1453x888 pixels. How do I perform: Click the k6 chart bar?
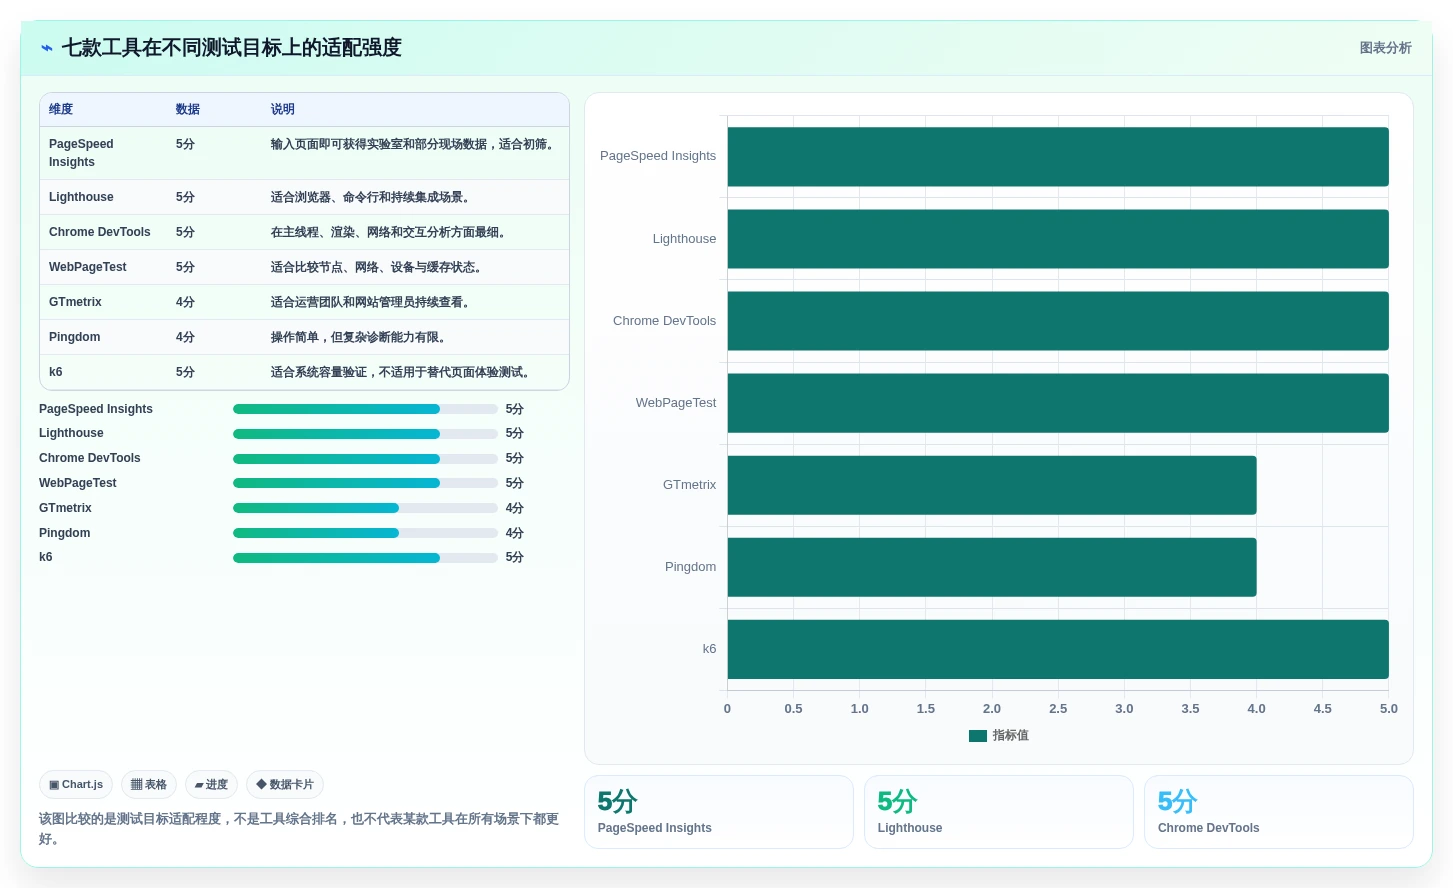click(x=1058, y=649)
